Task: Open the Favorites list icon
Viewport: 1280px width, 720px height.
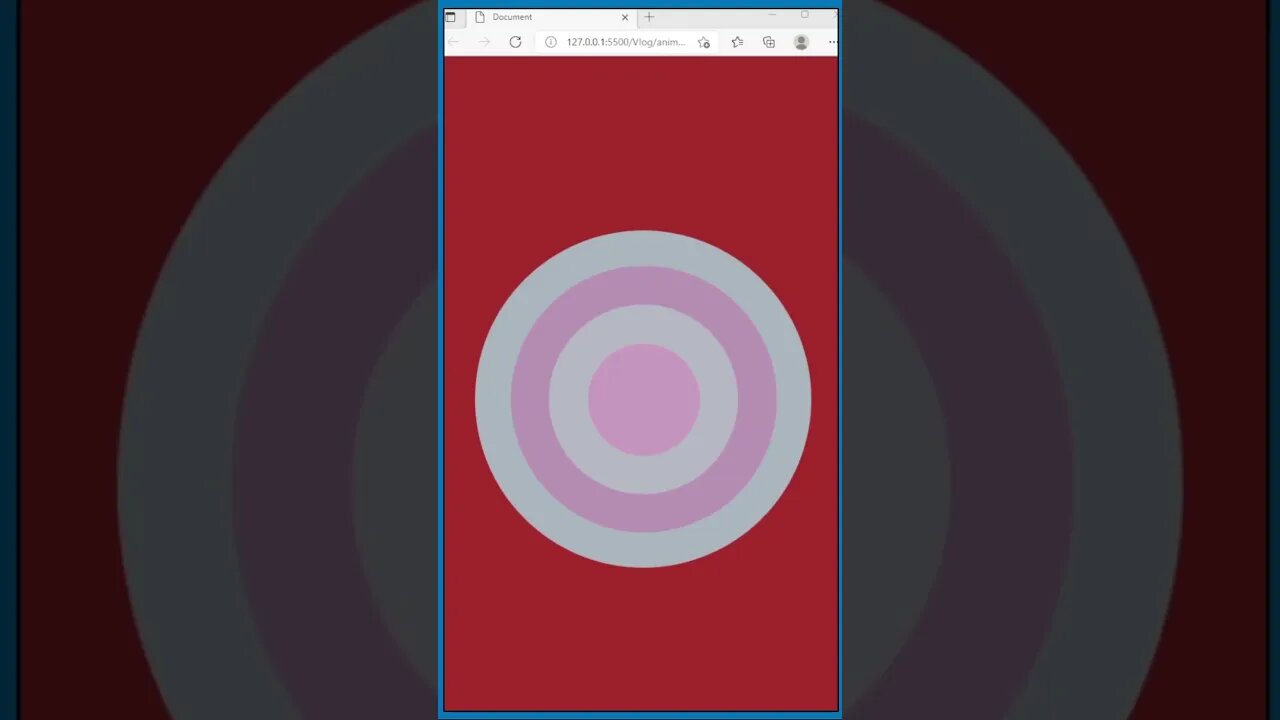Action: coord(737,42)
